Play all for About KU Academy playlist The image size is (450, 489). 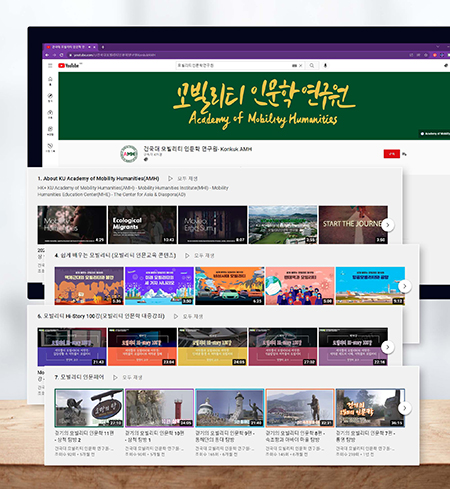(x=183, y=178)
